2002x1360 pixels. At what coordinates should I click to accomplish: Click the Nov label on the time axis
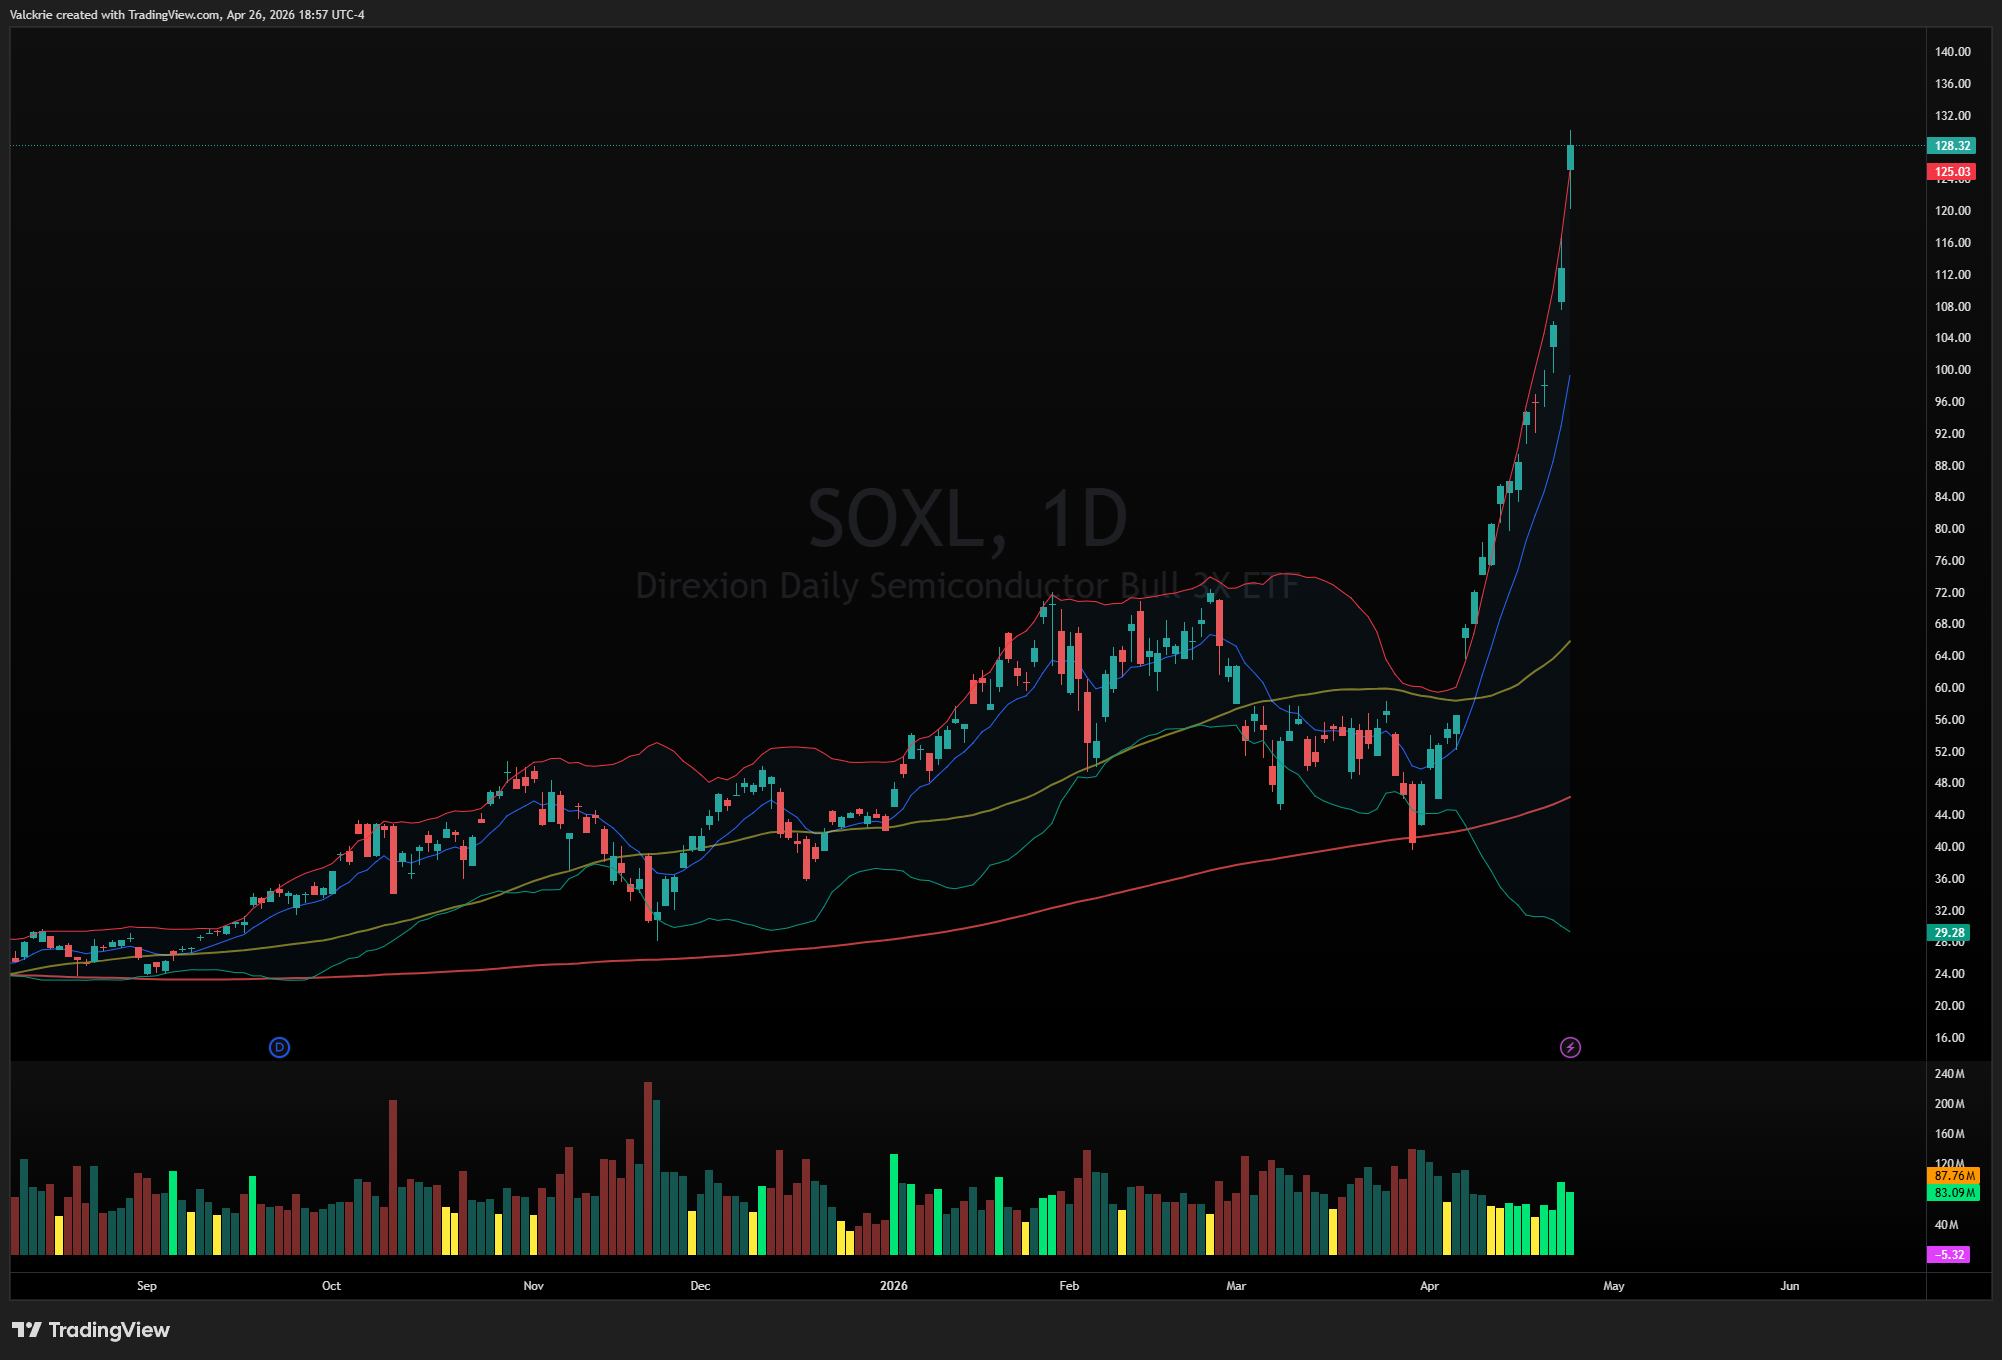(533, 1286)
